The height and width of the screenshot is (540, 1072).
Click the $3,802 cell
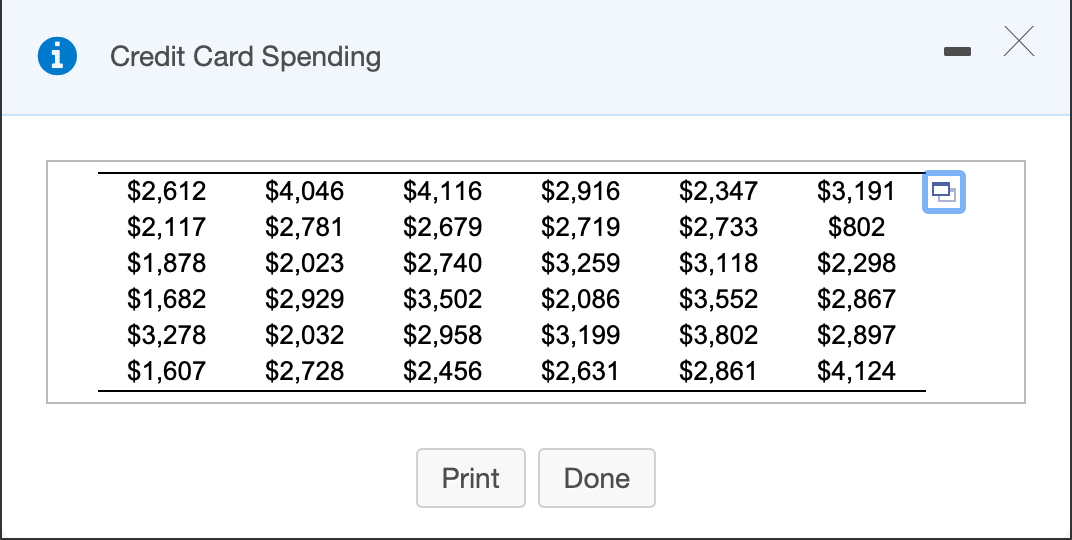tap(719, 335)
